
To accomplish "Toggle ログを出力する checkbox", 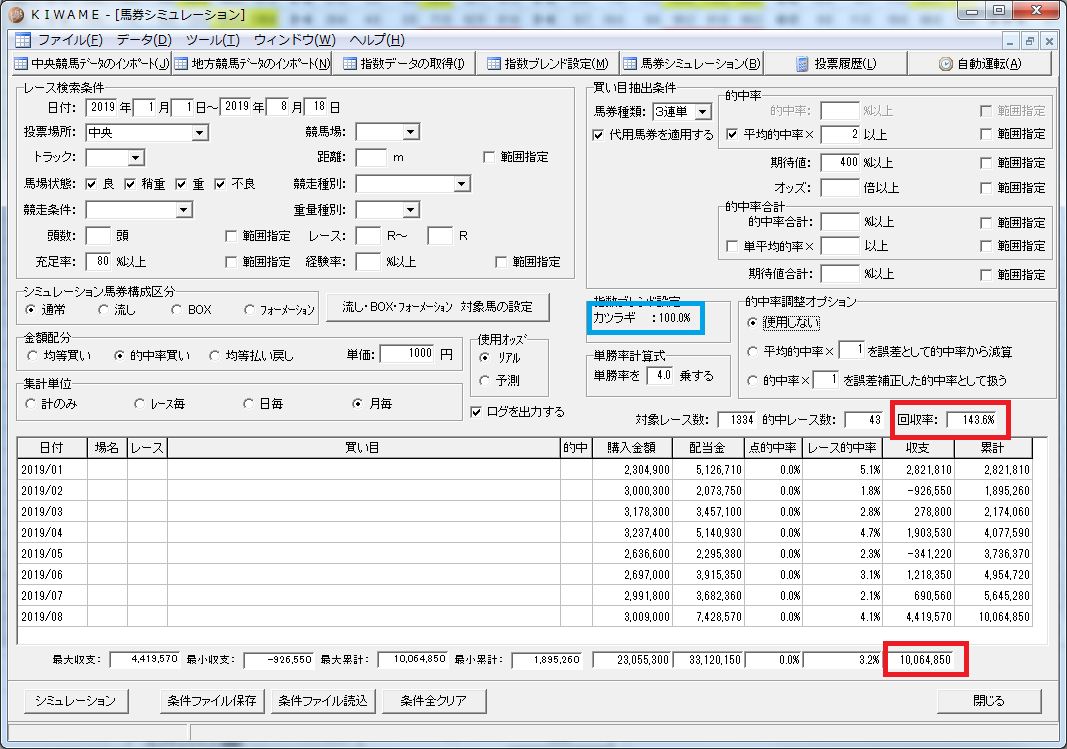I will click(476, 412).
